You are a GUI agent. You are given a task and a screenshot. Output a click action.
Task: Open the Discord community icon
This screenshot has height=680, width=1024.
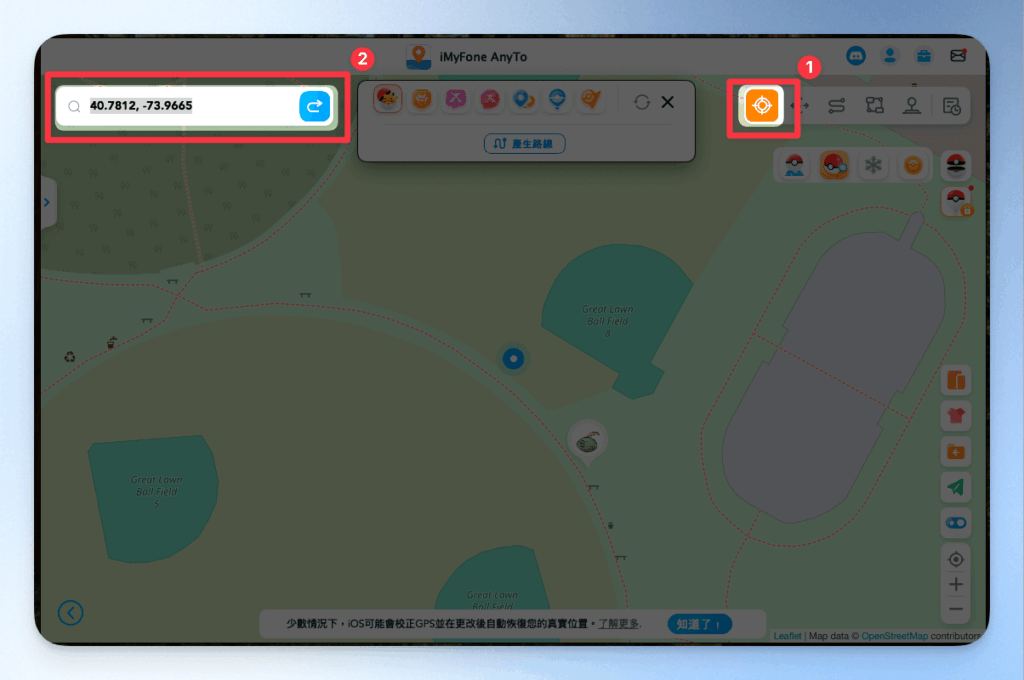pyautogui.click(x=856, y=56)
